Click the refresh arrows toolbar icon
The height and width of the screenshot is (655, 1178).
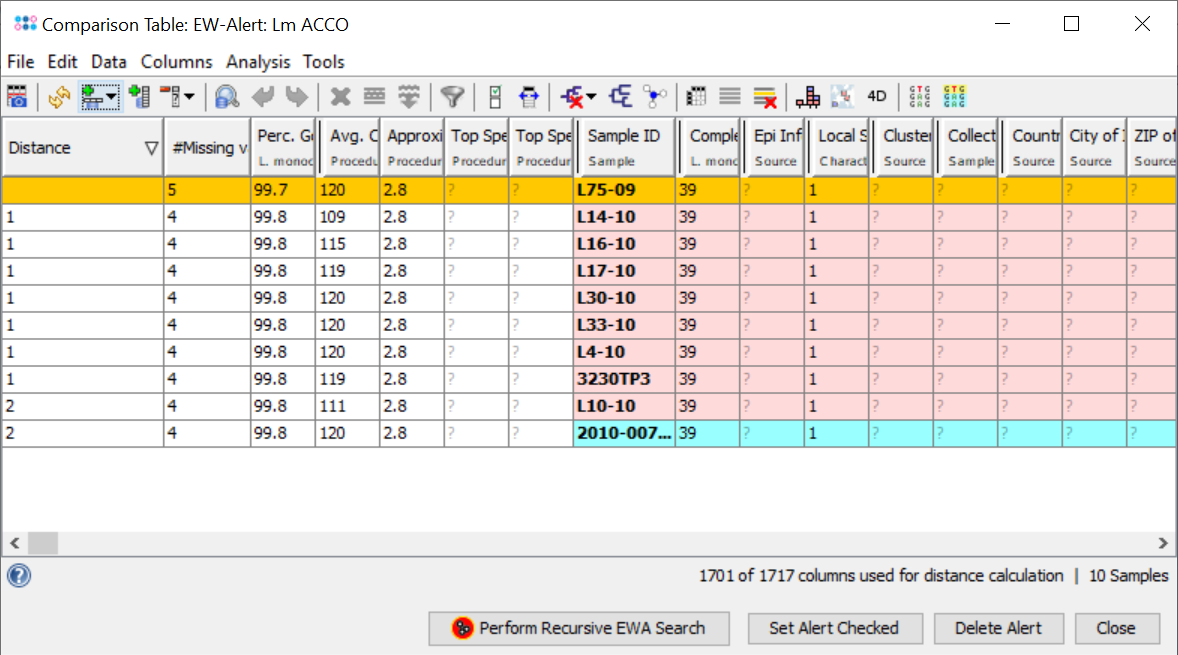[59, 96]
